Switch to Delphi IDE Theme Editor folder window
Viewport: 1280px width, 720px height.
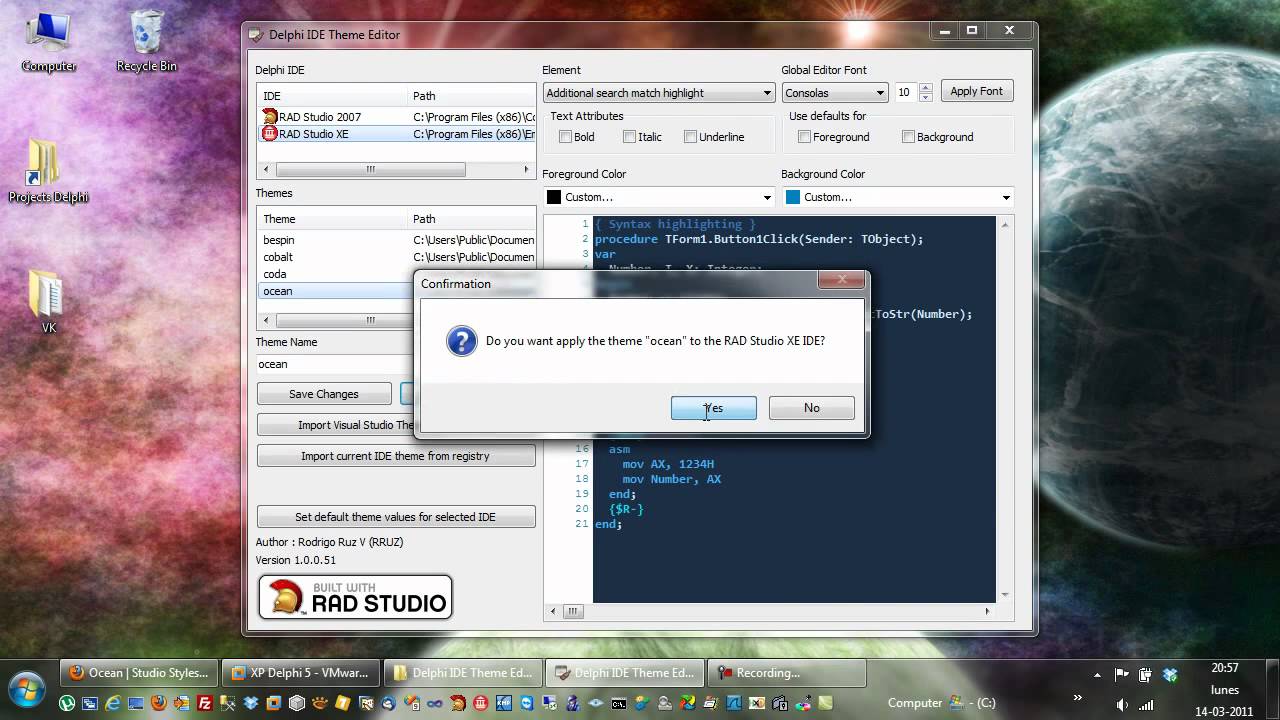click(463, 673)
